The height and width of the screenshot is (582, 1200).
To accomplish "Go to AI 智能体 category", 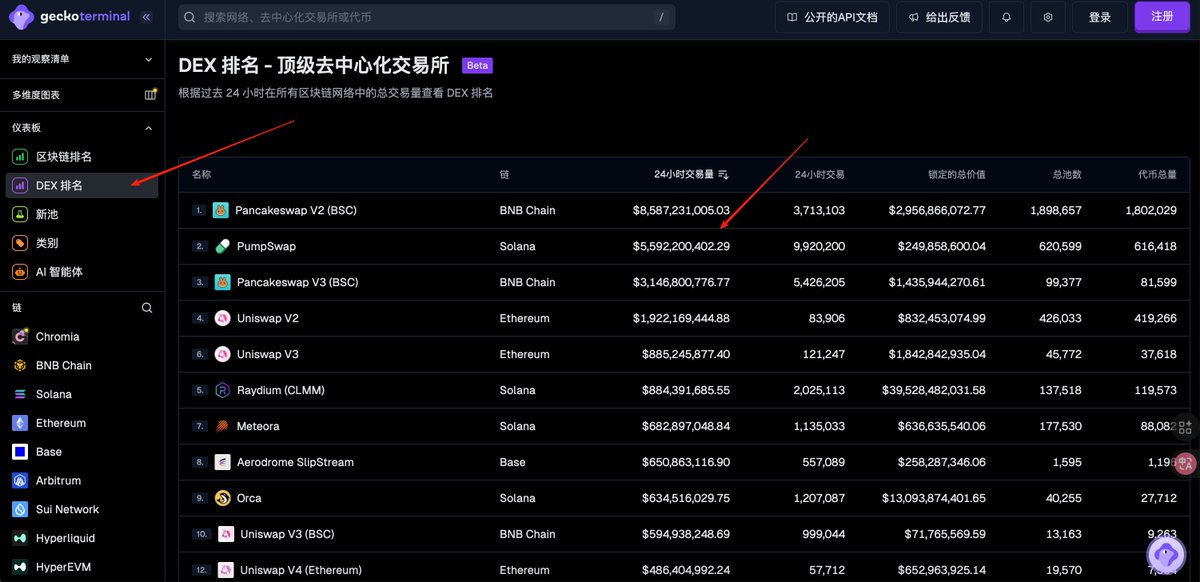I will point(59,272).
